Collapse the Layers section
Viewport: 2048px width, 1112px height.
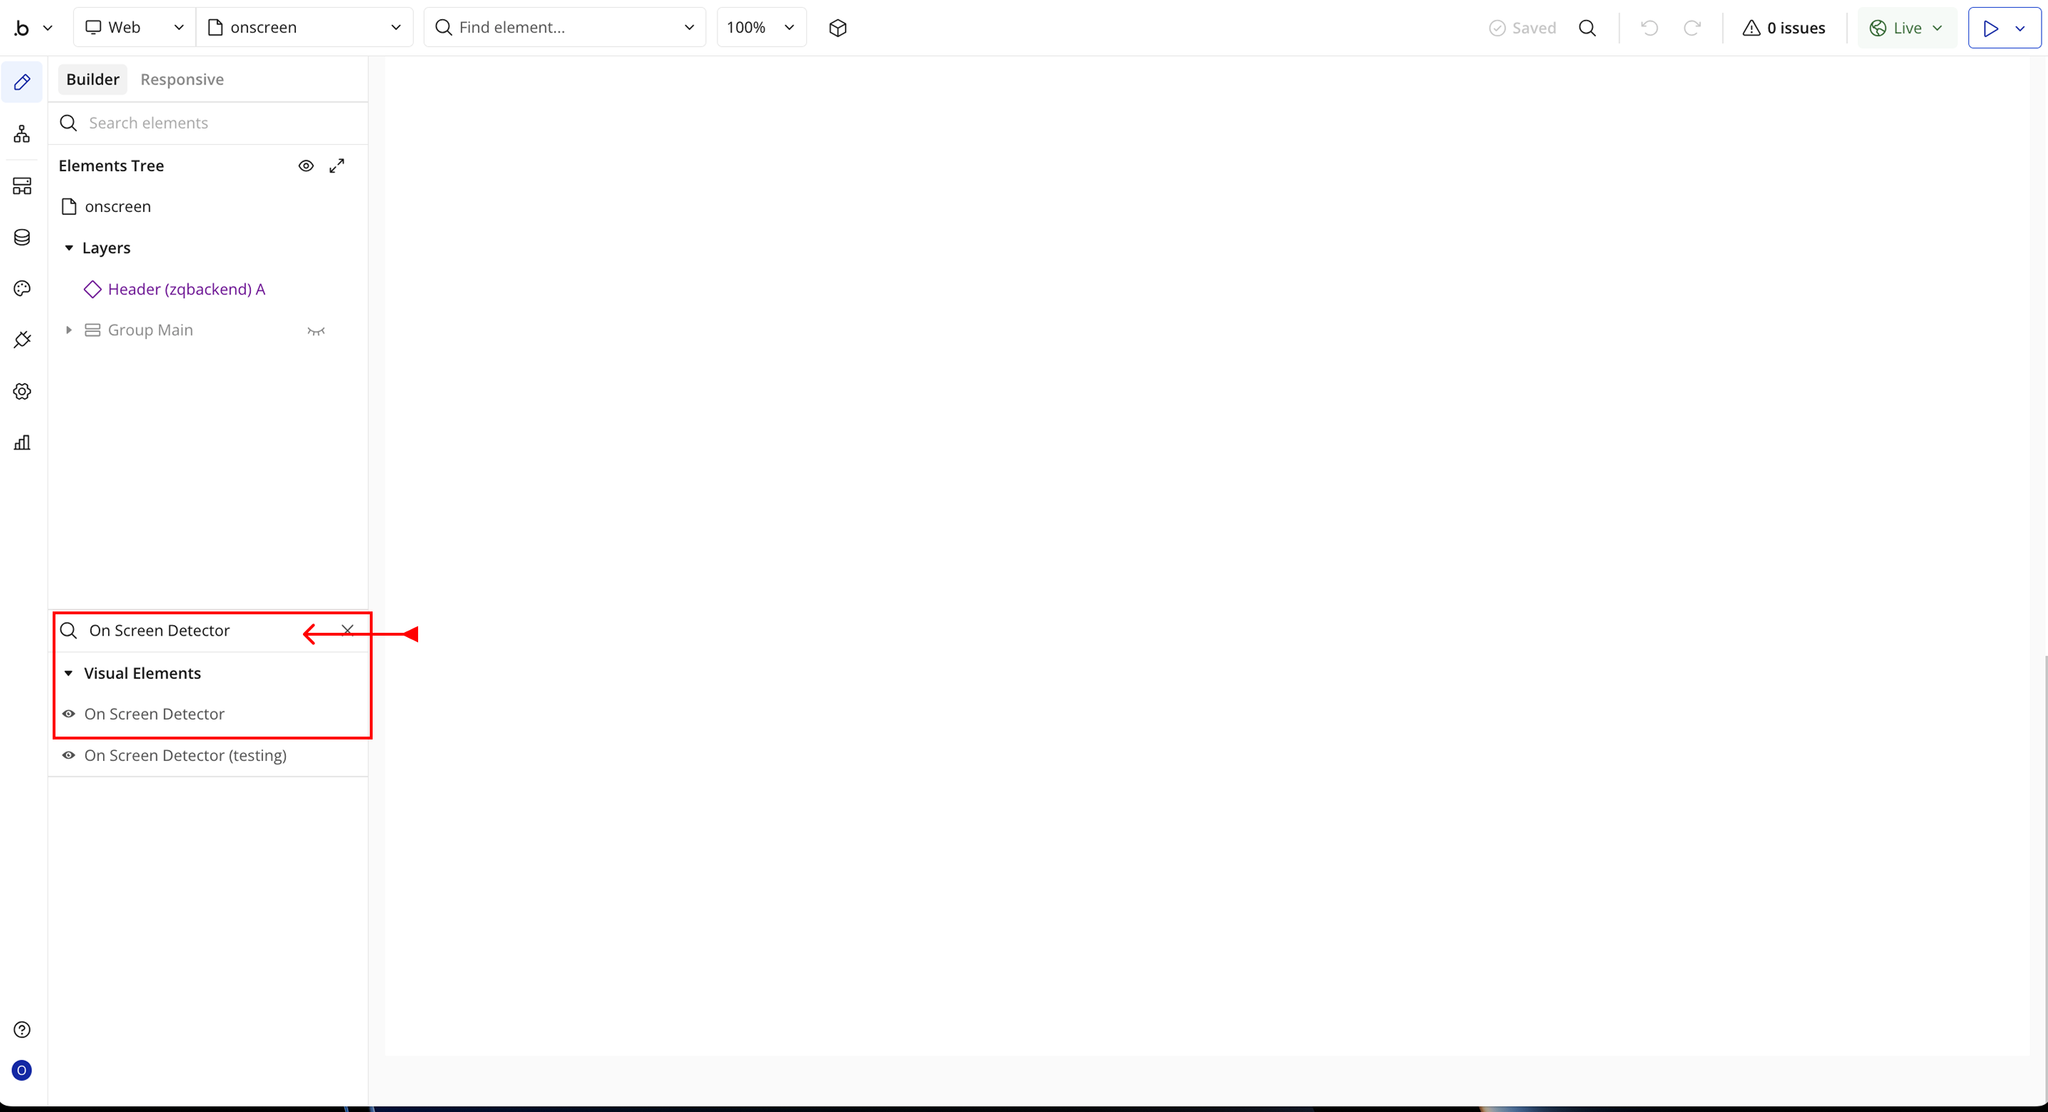pyautogui.click(x=69, y=248)
